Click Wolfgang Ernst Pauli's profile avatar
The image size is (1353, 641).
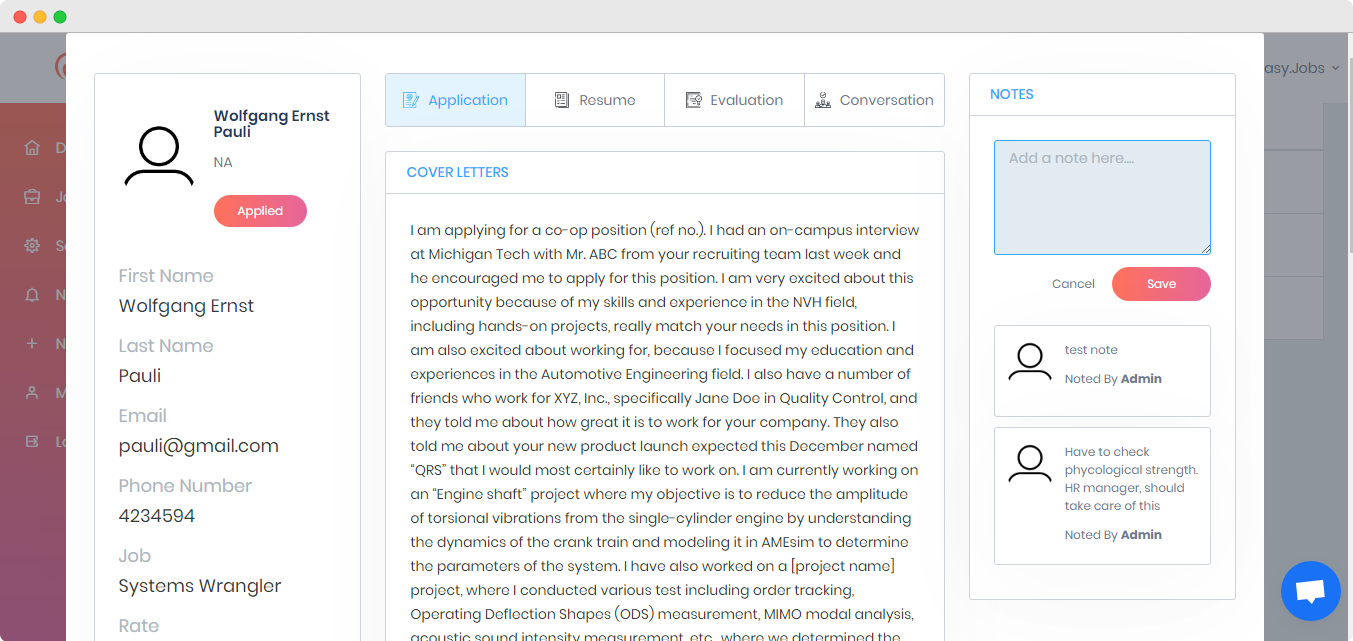[159, 156]
